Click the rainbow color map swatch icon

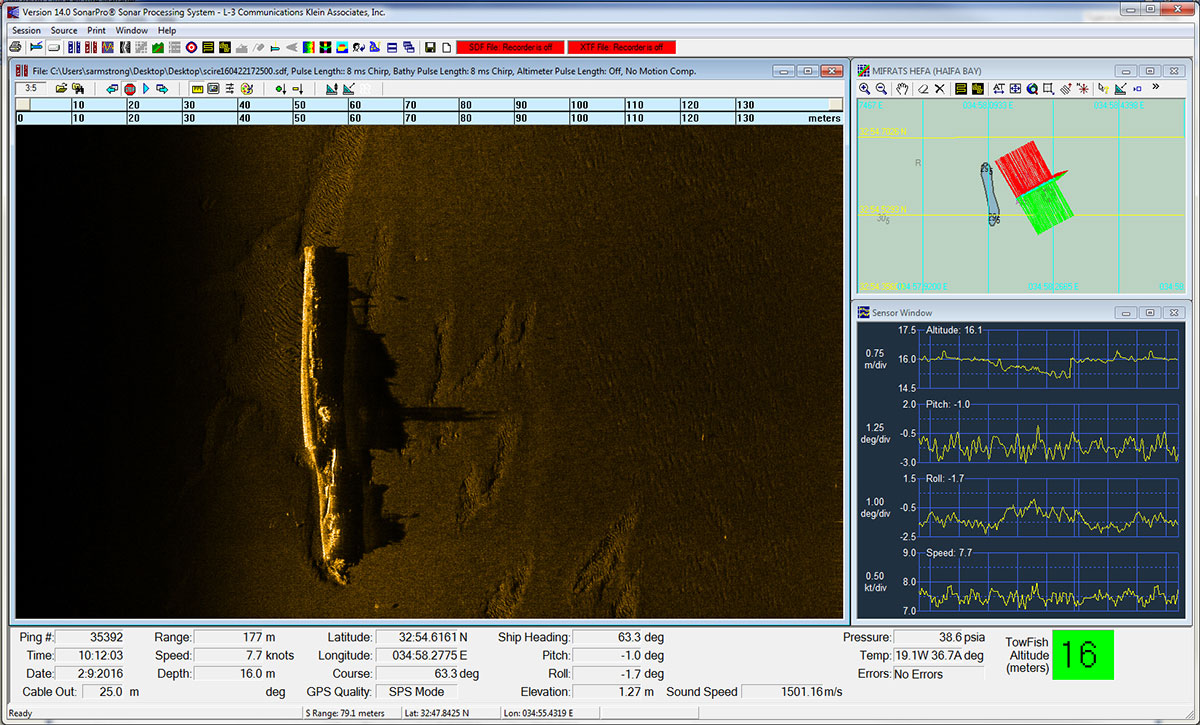click(x=308, y=47)
